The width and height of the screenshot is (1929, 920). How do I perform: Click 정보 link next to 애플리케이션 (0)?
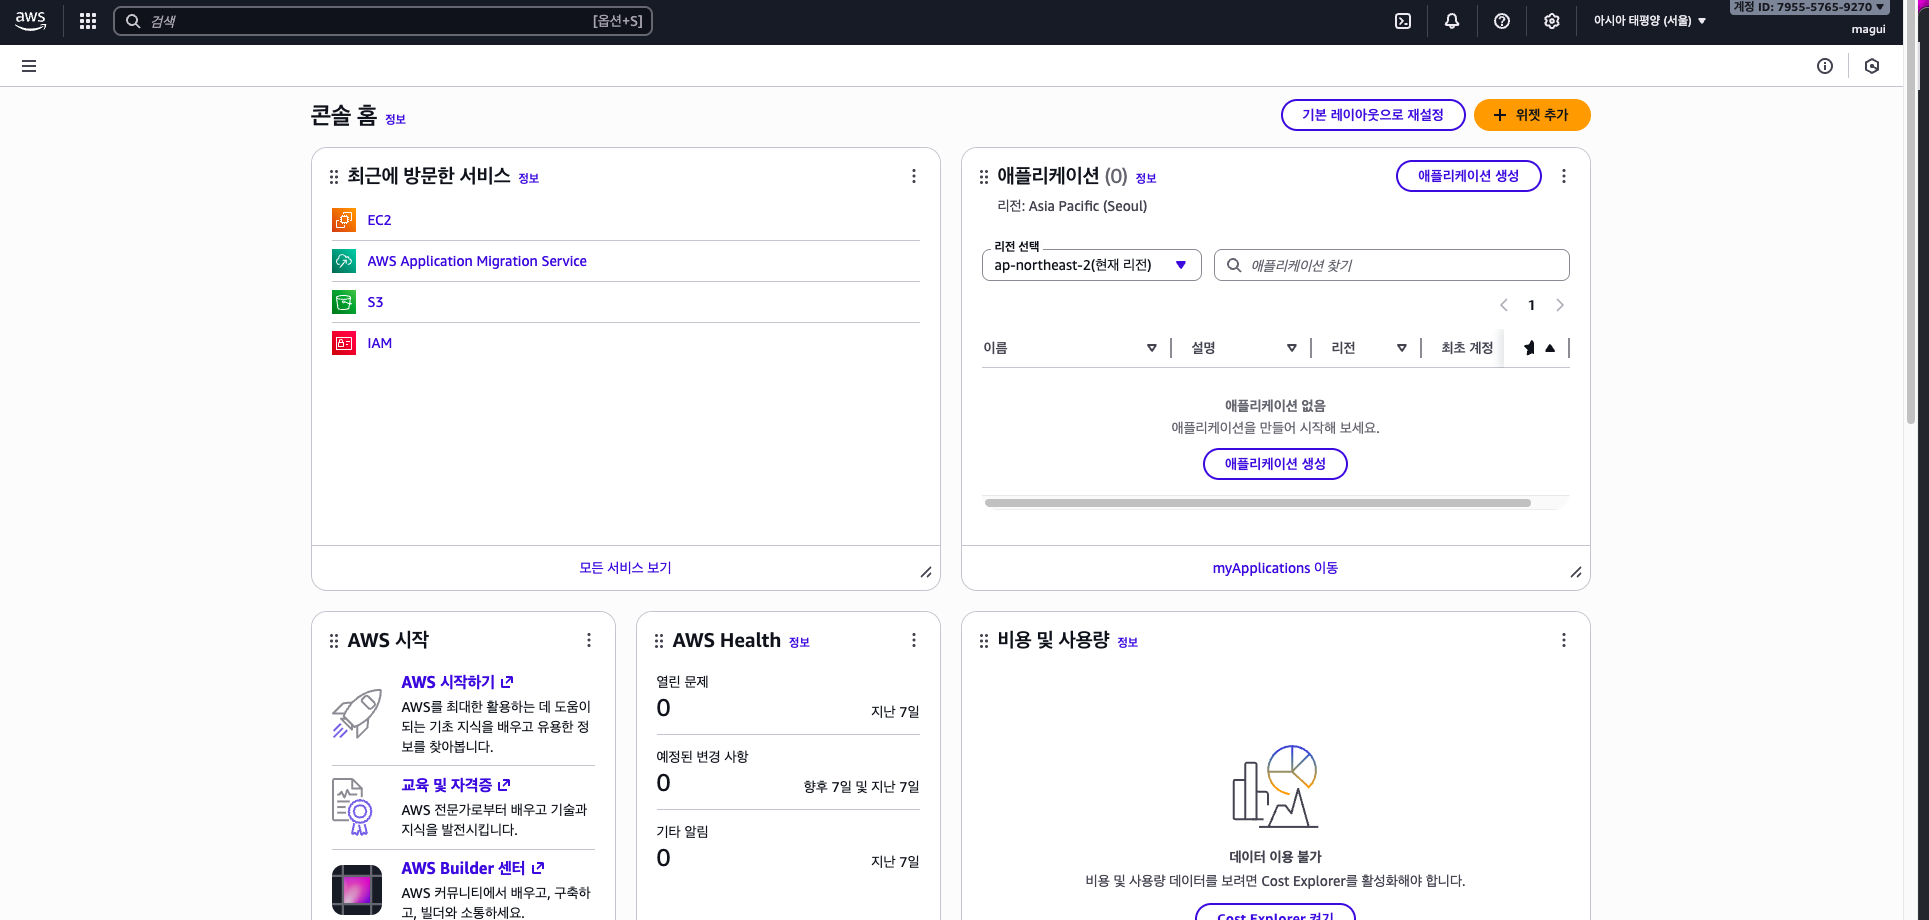coord(1146,178)
